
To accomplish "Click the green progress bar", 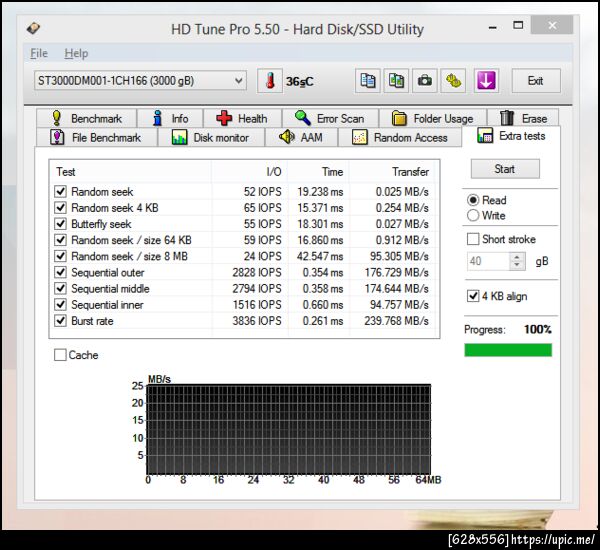I will pos(508,350).
